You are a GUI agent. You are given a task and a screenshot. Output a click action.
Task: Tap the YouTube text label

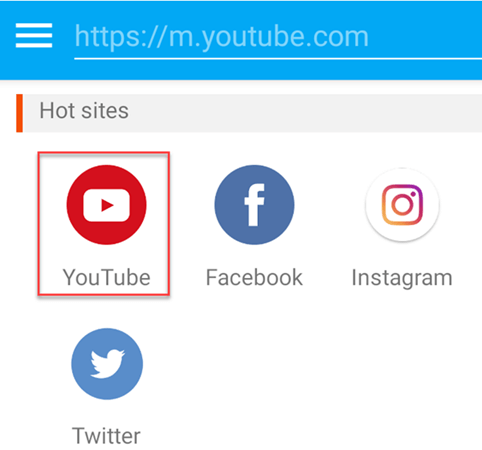pyautogui.click(x=106, y=277)
